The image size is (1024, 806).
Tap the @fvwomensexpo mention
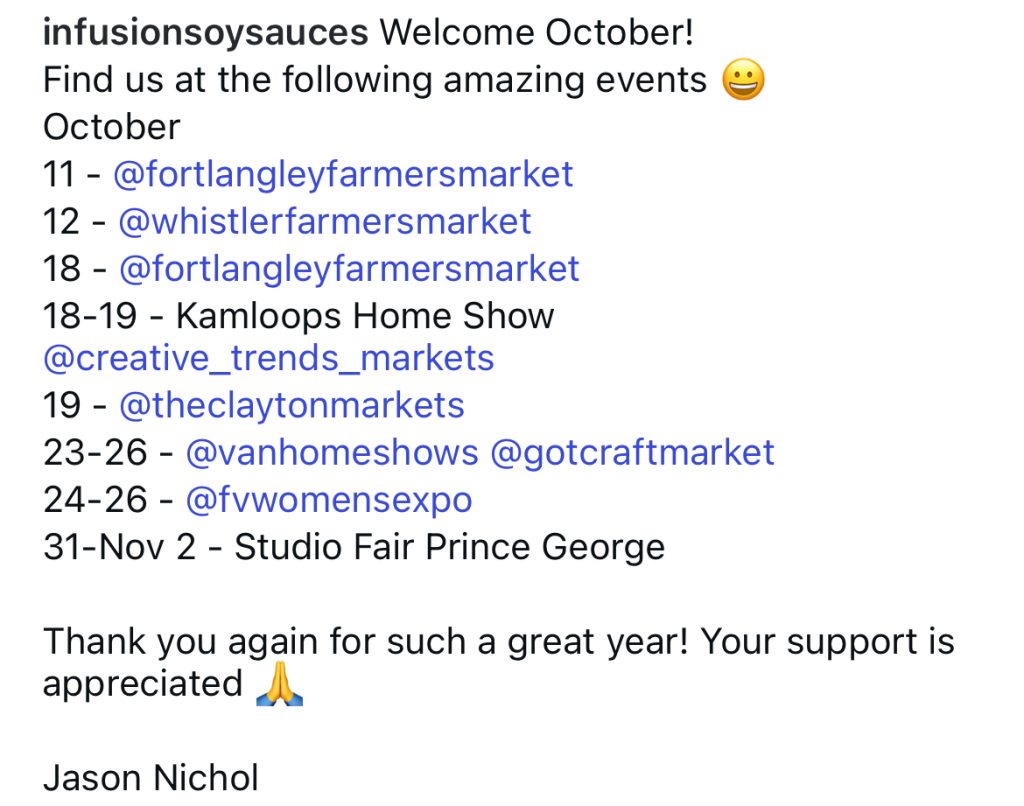329,499
